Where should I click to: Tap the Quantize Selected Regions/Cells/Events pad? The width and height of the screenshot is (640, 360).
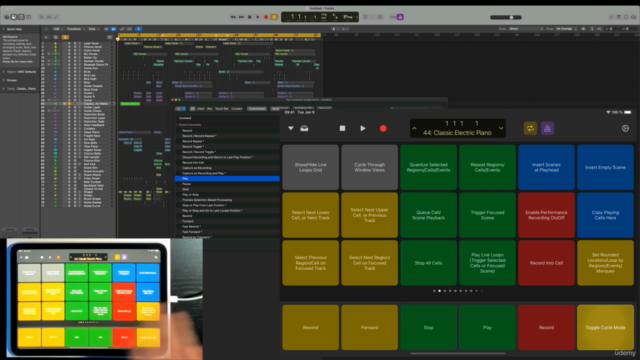[x=428, y=167]
